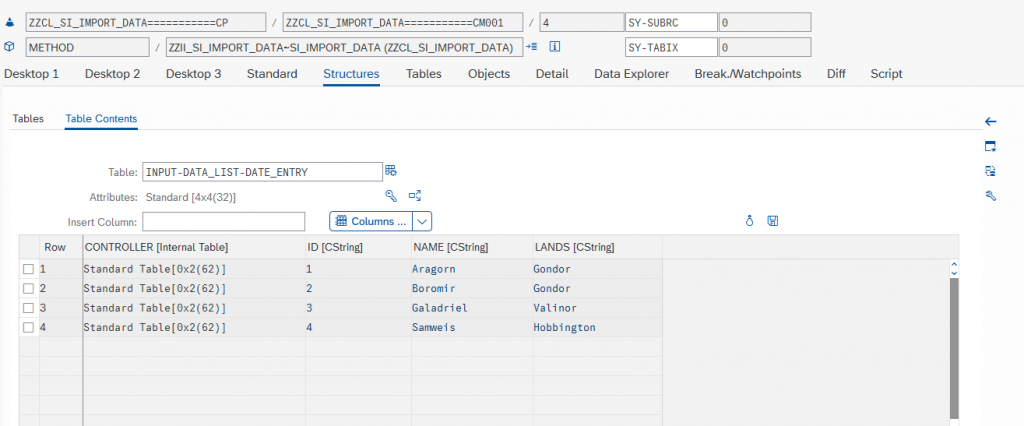This screenshot has width=1024, height=426.
Task: Open the Detail tab
Action: point(552,74)
